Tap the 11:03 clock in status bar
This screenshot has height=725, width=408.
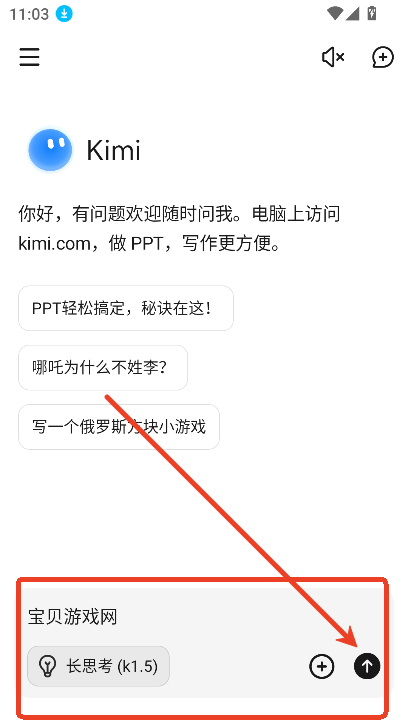pyautogui.click(x=29, y=14)
